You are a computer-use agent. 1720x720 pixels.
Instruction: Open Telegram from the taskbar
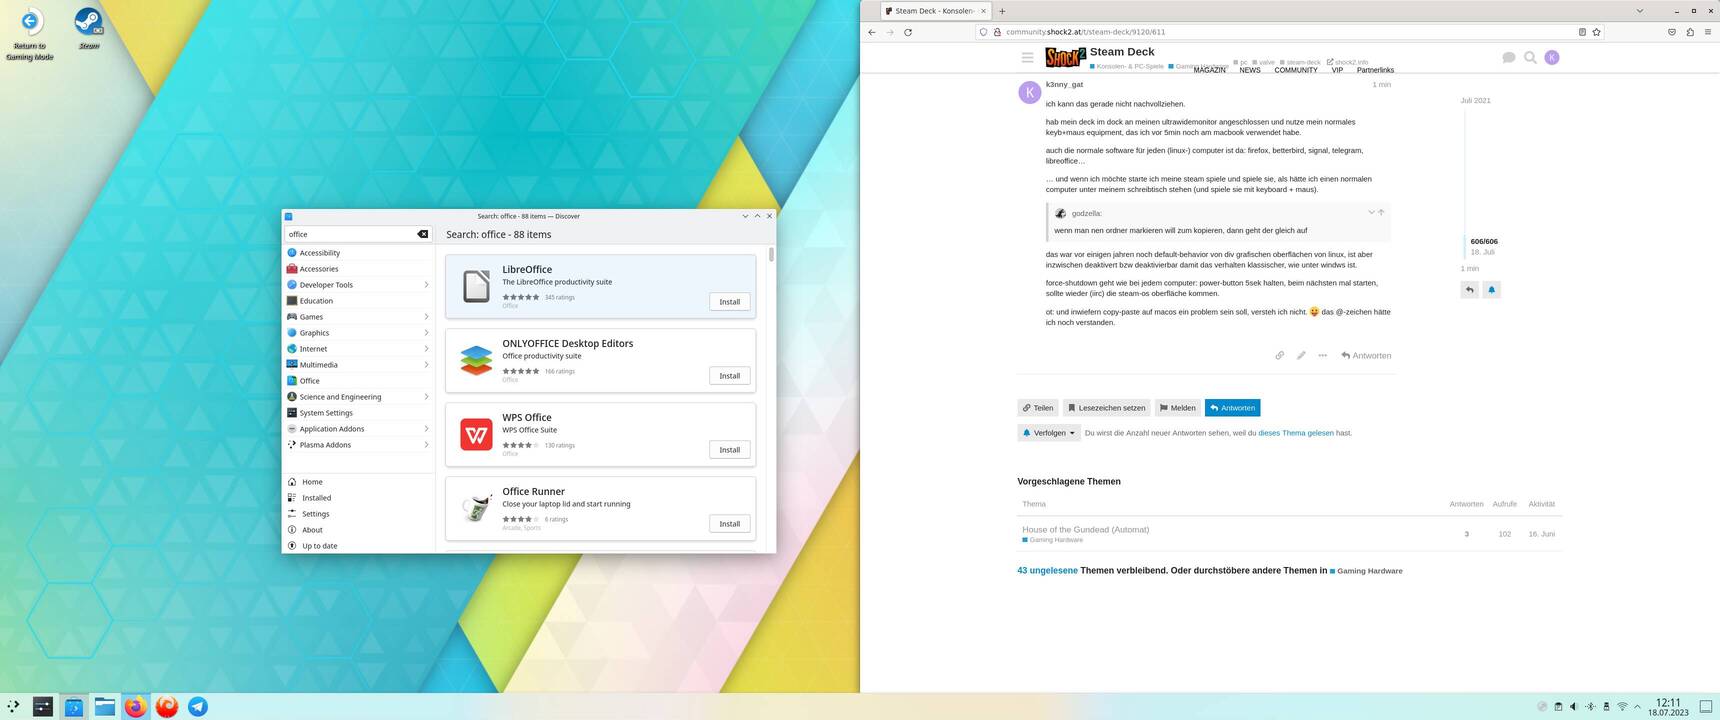coord(198,706)
